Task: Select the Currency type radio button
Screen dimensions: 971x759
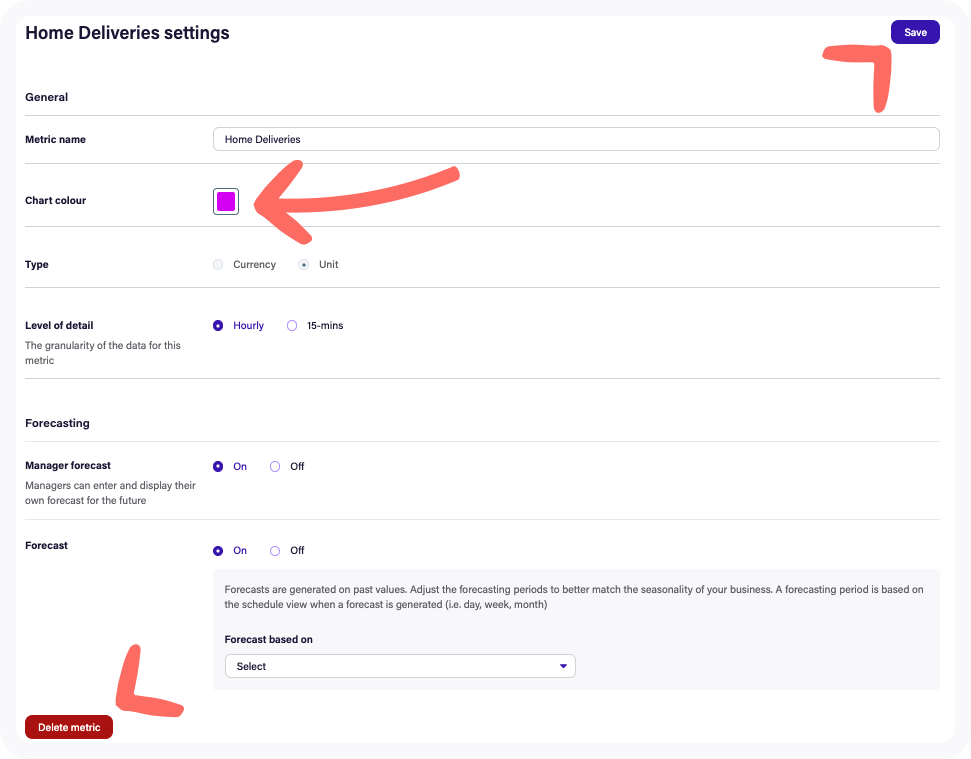Action: tap(218, 265)
